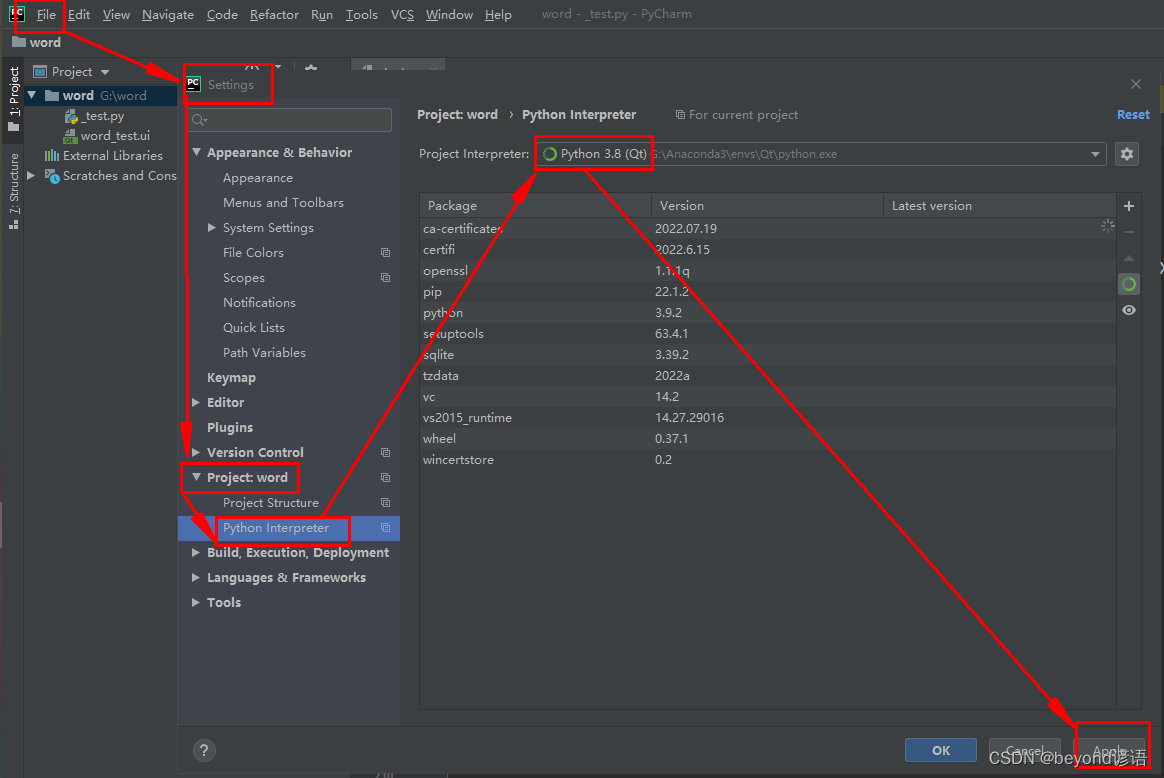Open the Refactor menu
The width and height of the screenshot is (1164, 778).
[274, 14]
